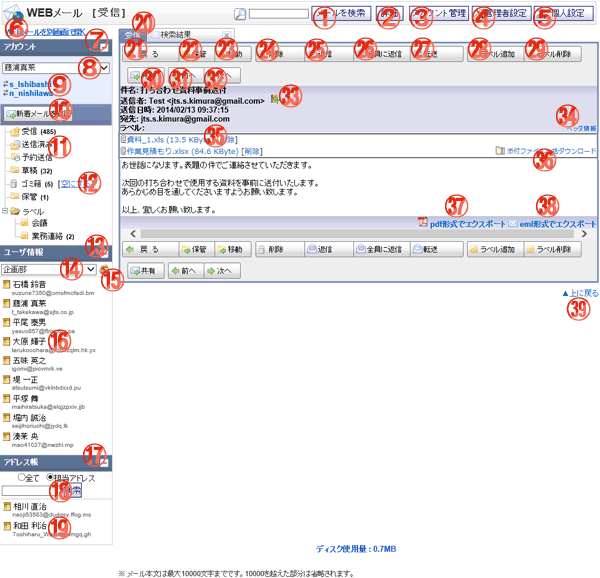Click the ▲上に戻る back to top link

point(580,293)
